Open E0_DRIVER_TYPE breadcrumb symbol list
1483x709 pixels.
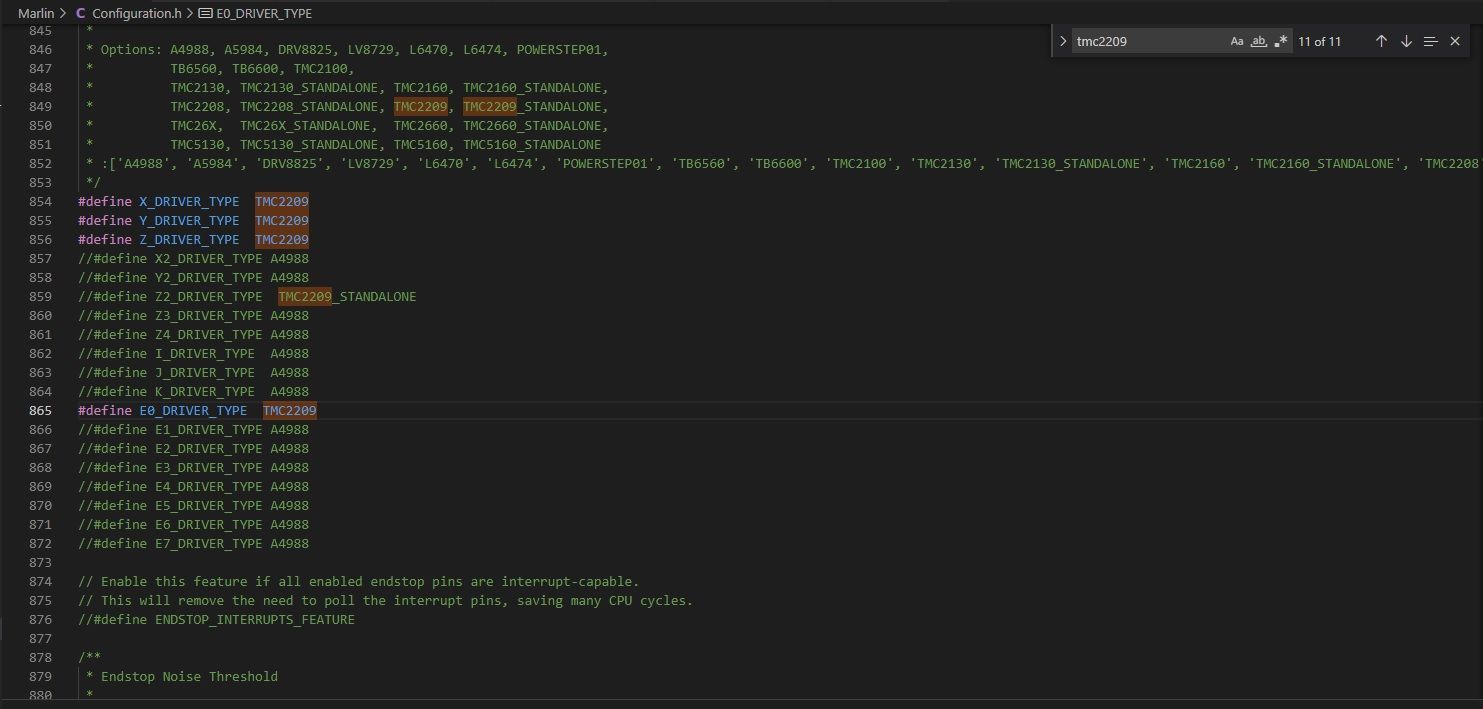[x=264, y=14]
